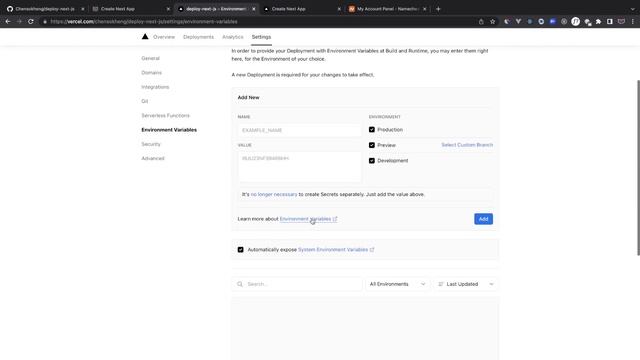Open Domains settings section
The height and width of the screenshot is (360, 640).
tap(151, 73)
